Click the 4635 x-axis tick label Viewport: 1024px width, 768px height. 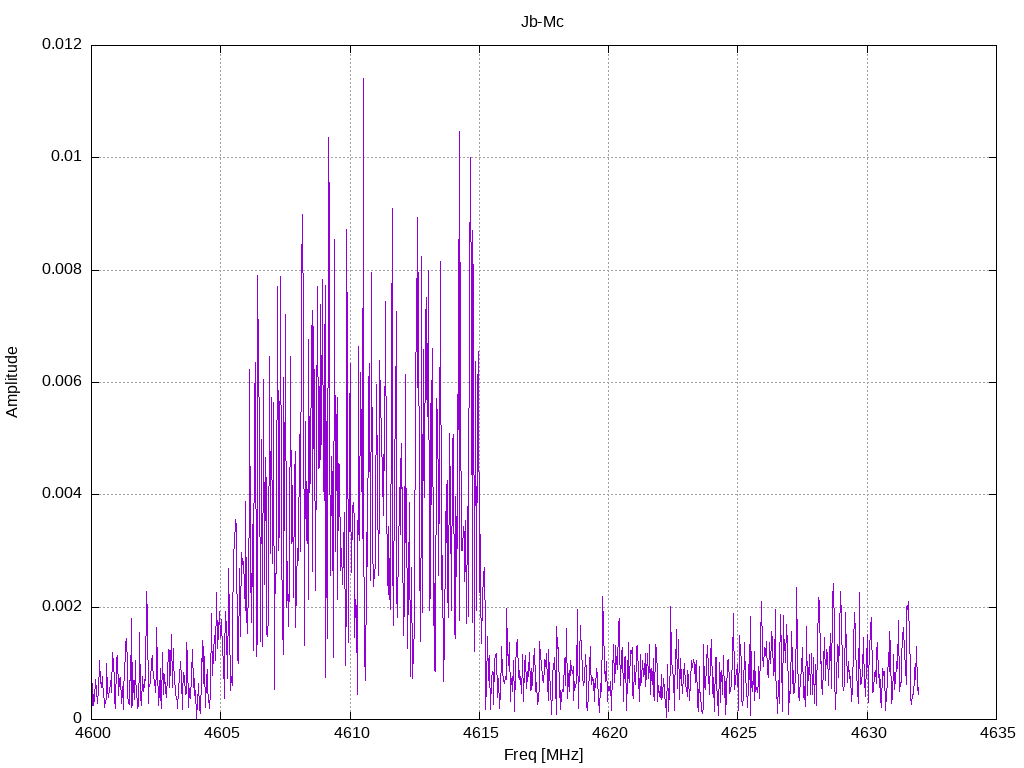(997, 733)
